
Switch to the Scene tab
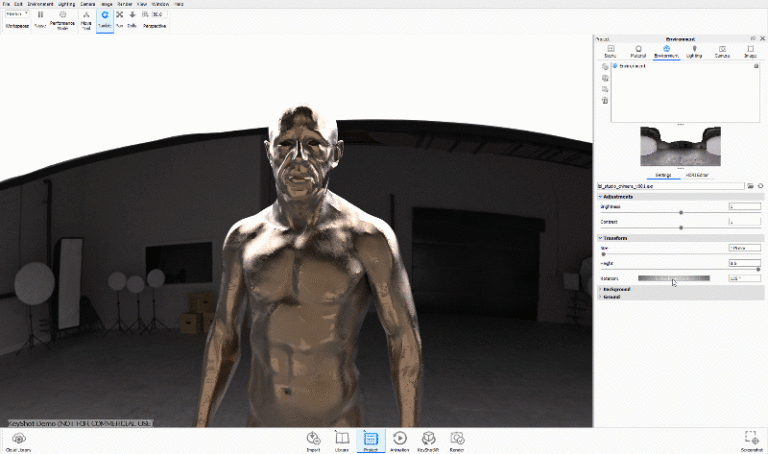pyautogui.click(x=610, y=51)
